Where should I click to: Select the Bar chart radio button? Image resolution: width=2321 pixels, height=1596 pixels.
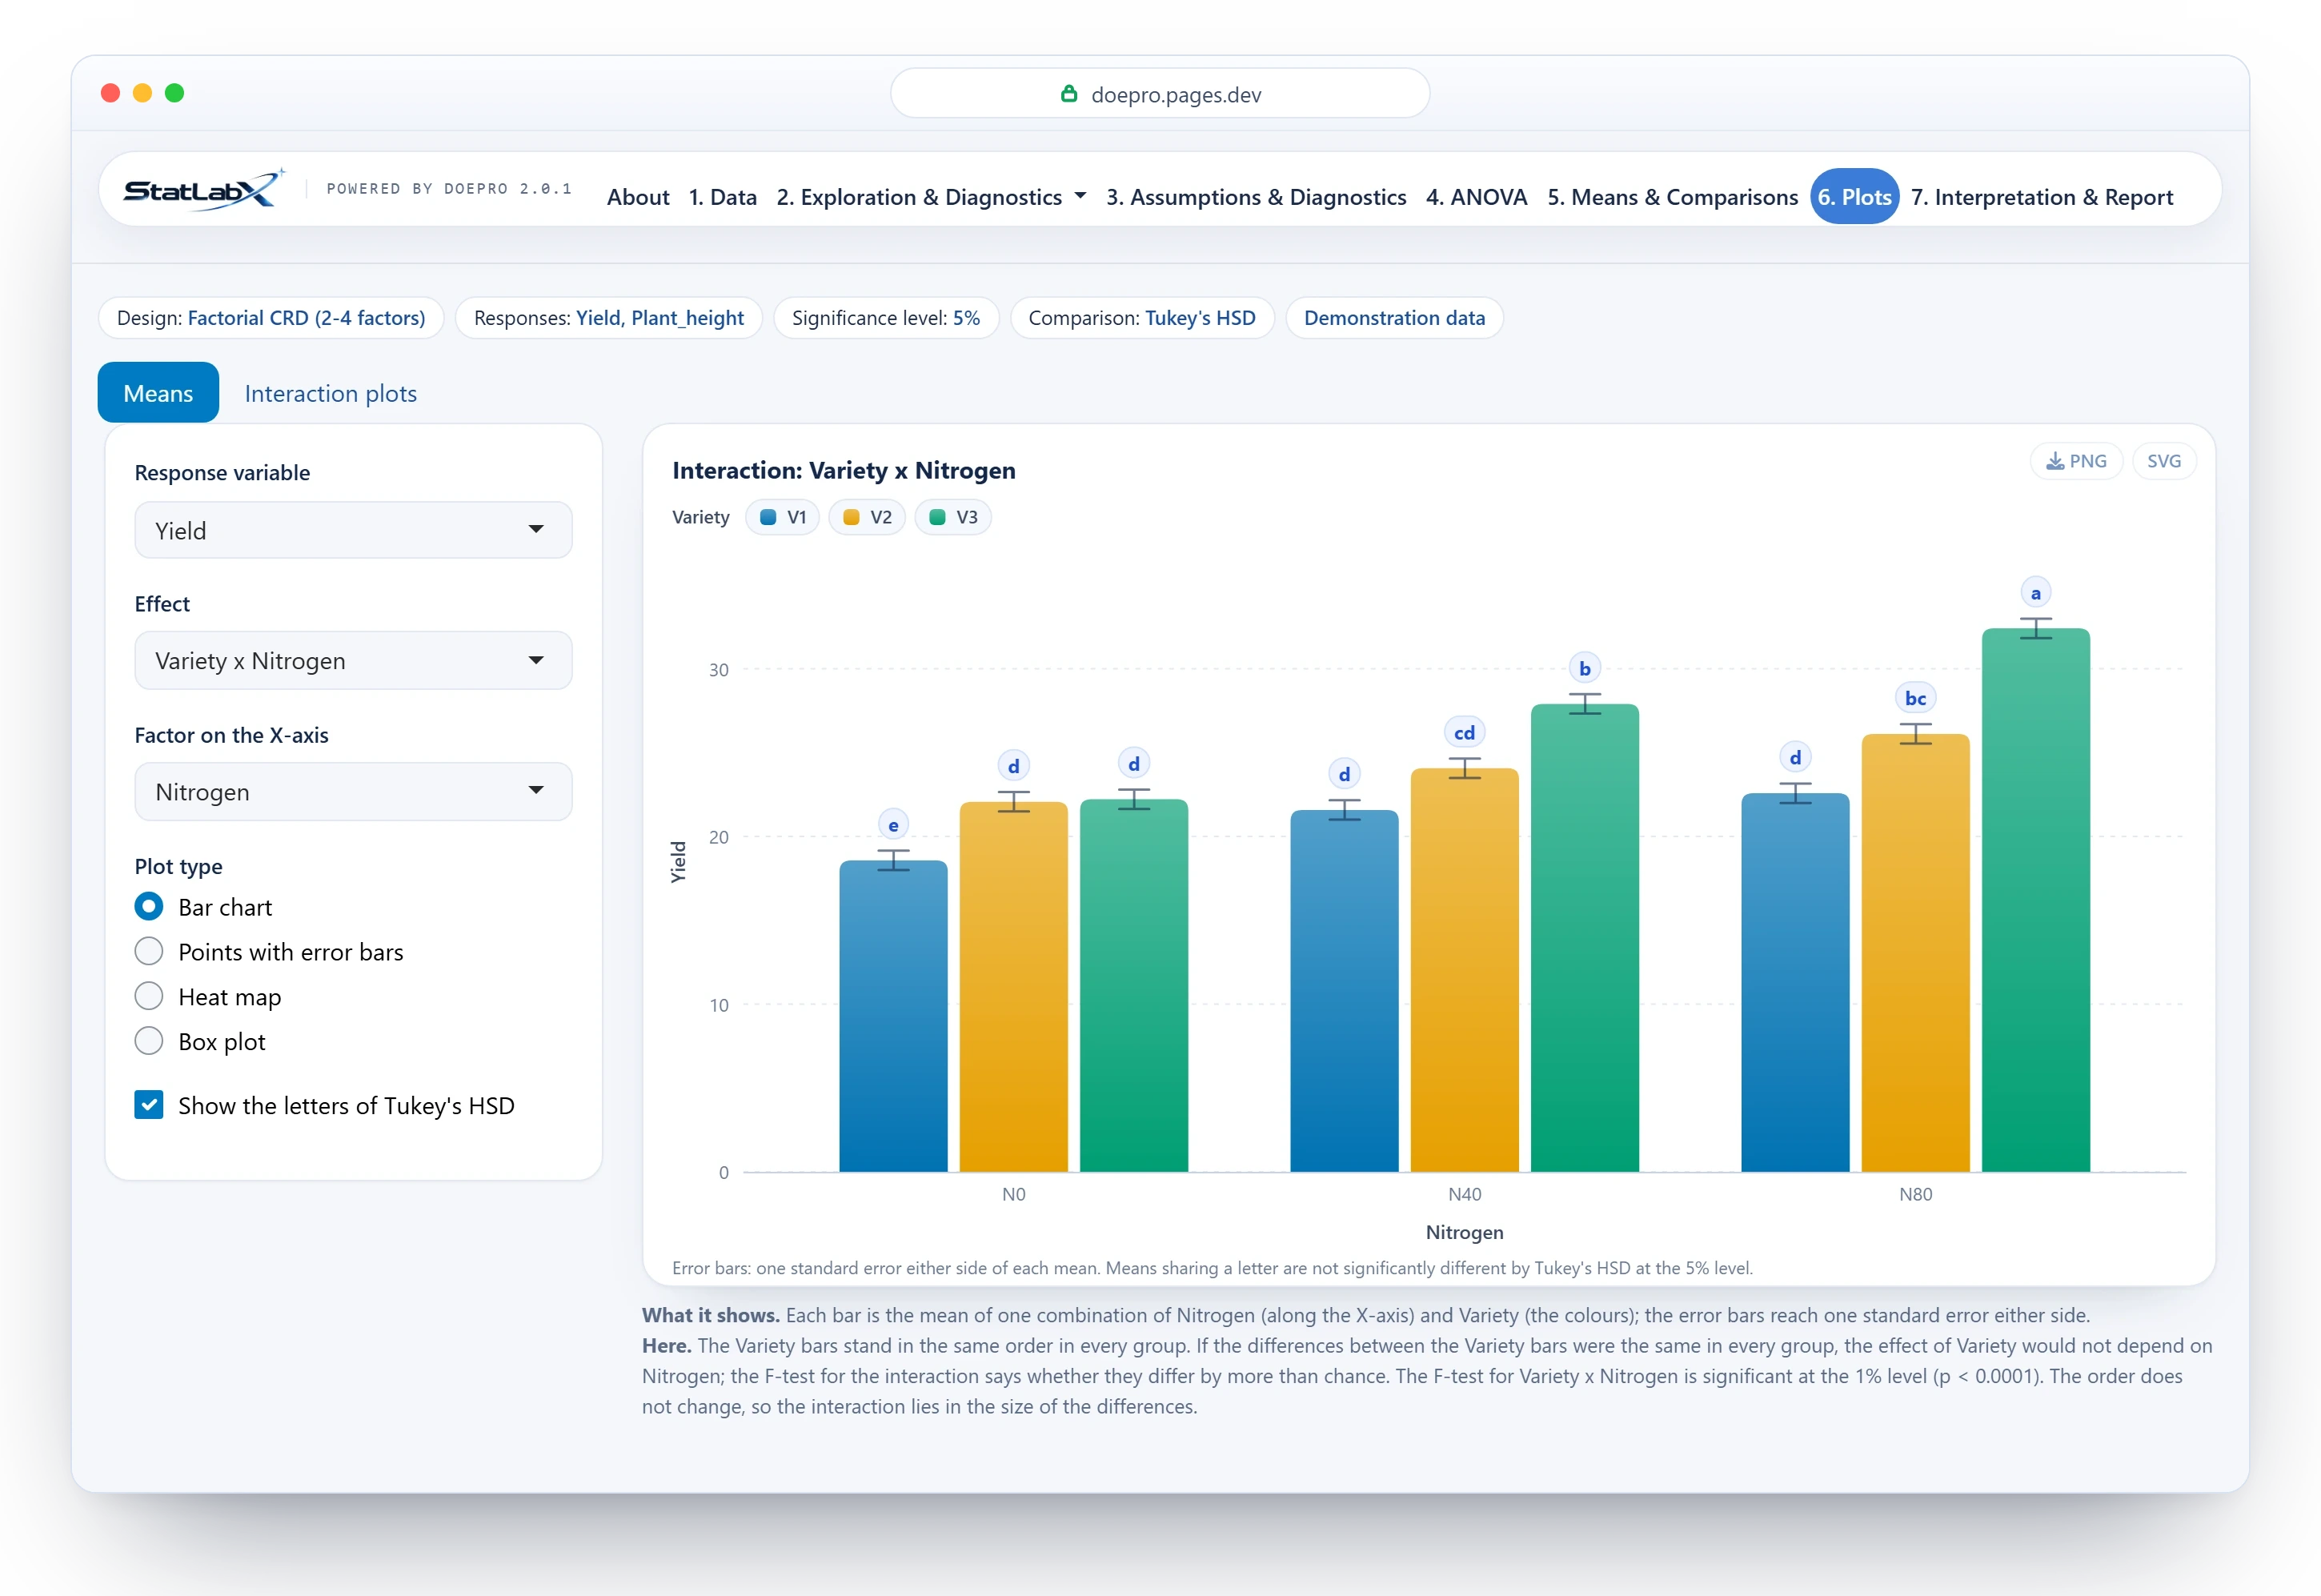[149, 907]
